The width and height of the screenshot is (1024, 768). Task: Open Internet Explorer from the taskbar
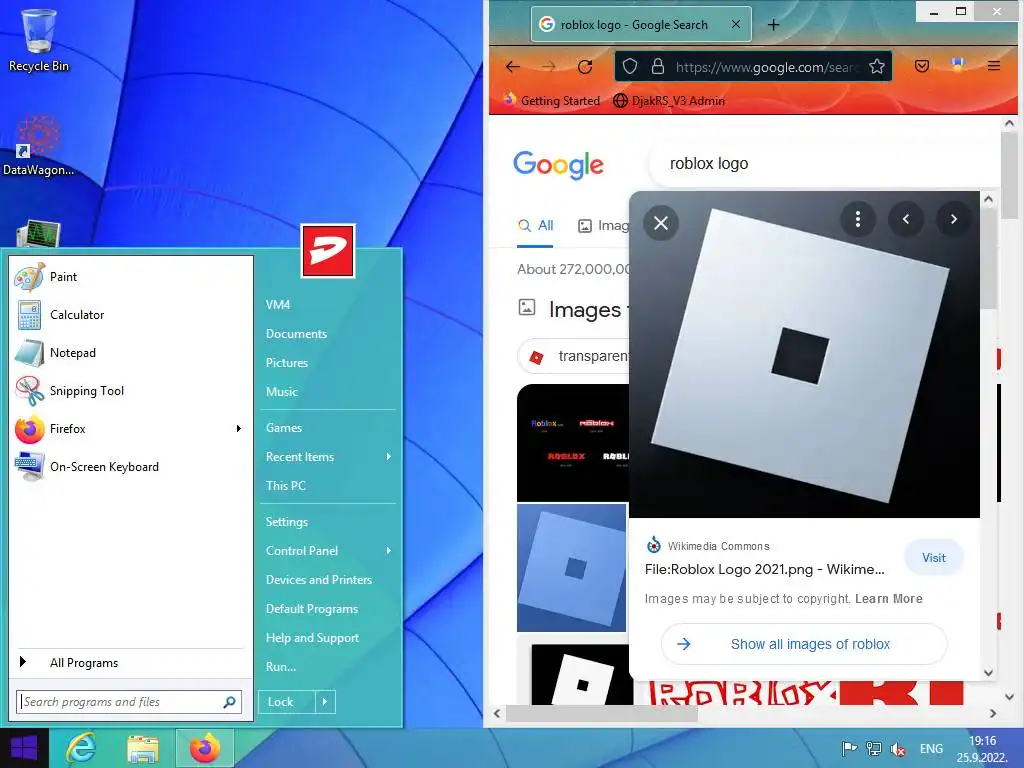pyautogui.click(x=81, y=748)
